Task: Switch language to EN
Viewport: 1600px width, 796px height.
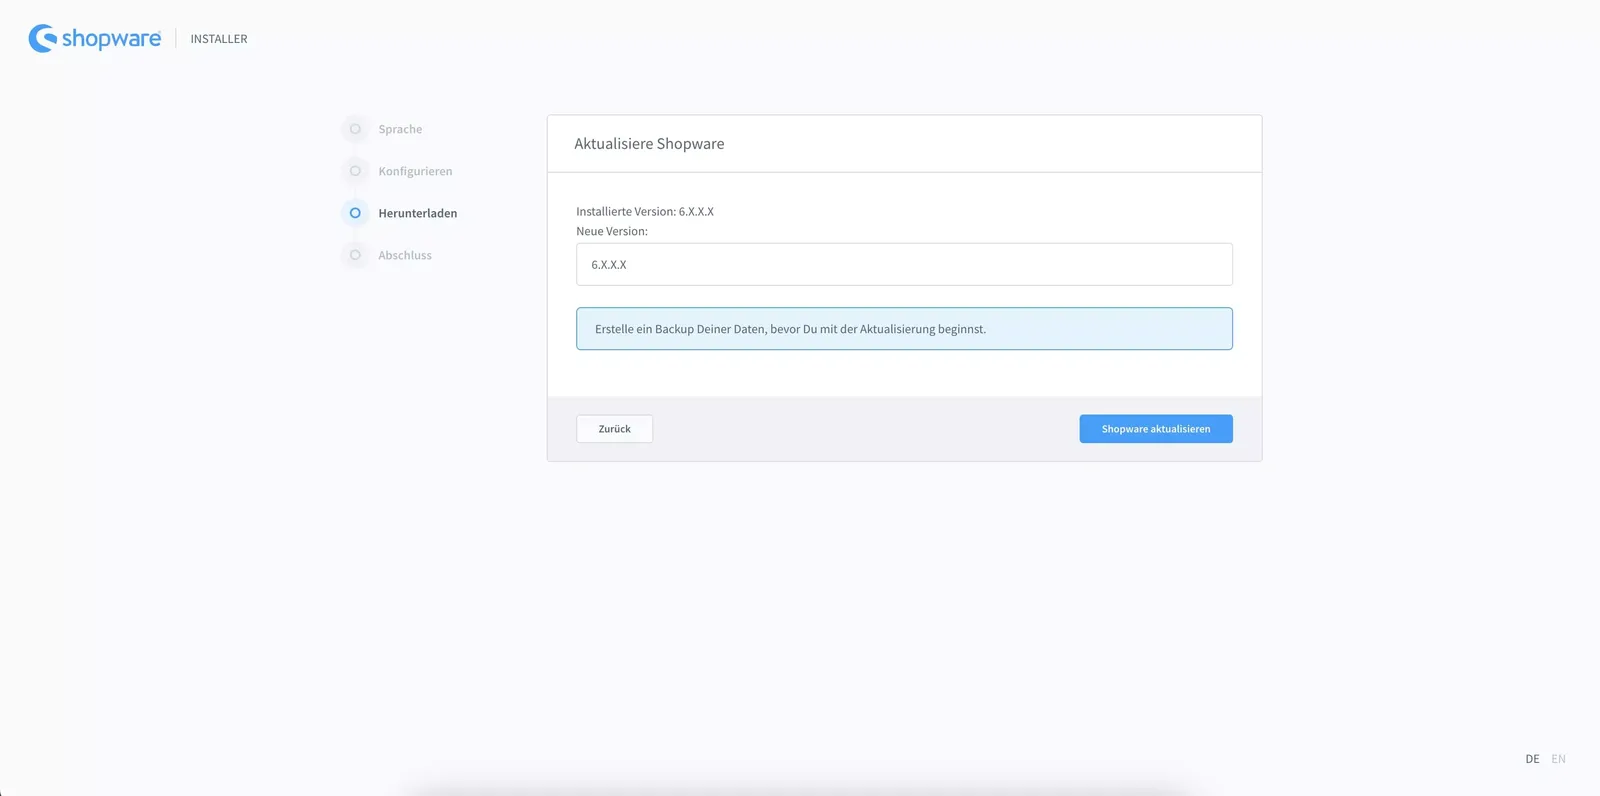Action: coord(1558,759)
